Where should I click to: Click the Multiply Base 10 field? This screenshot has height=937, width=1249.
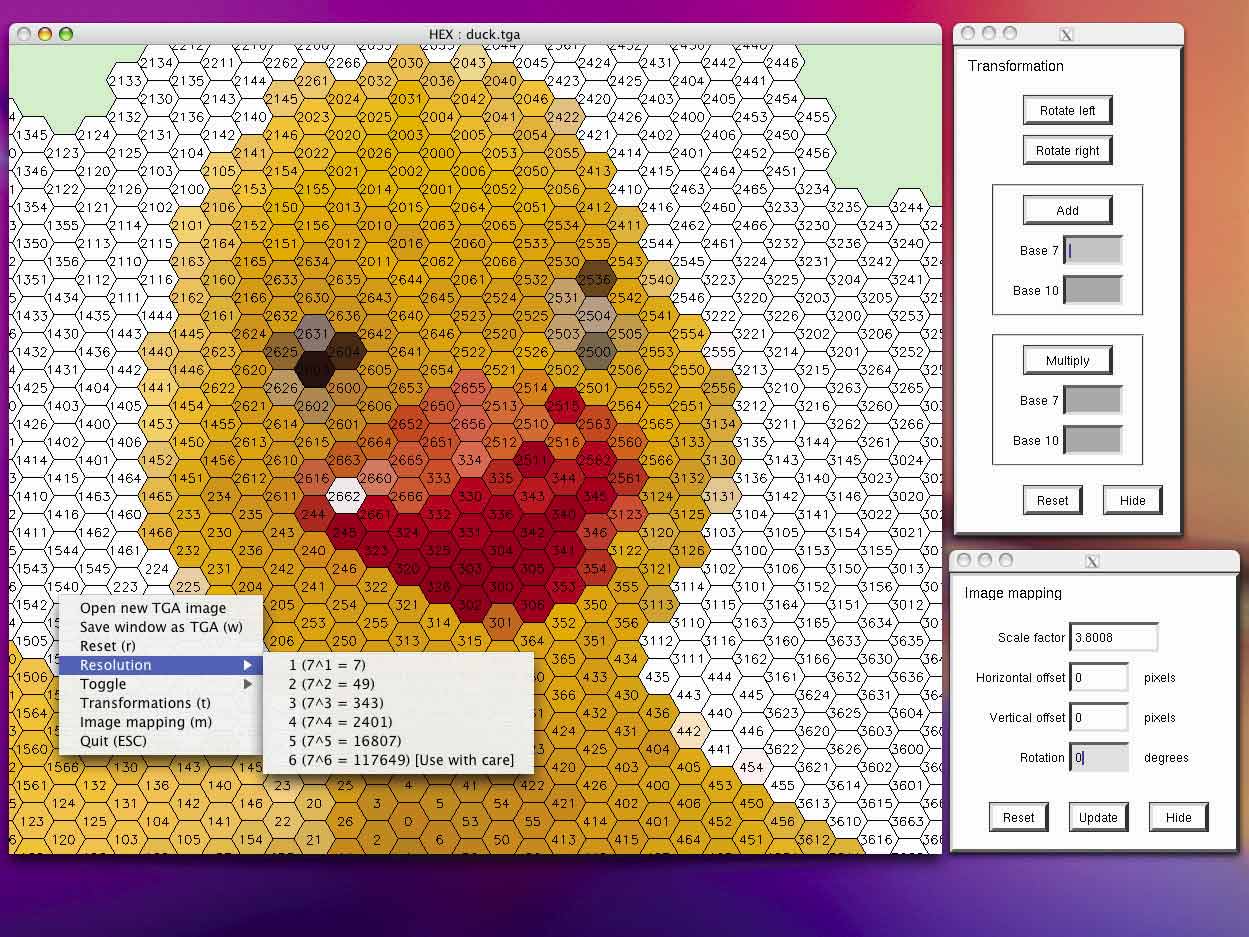click(x=1092, y=440)
